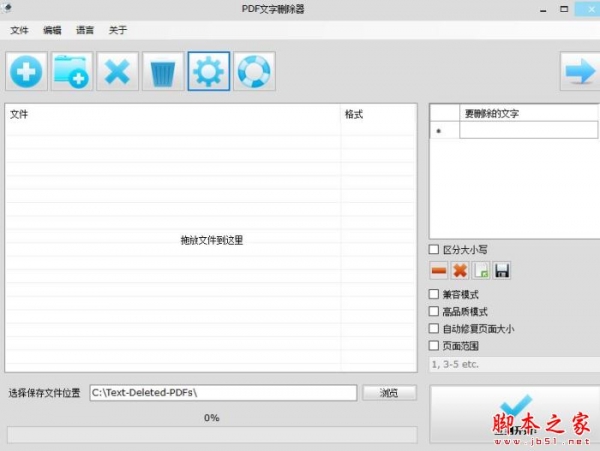Click the floppy disk save list icon
Viewport: 600px width, 451px height.
point(502,271)
